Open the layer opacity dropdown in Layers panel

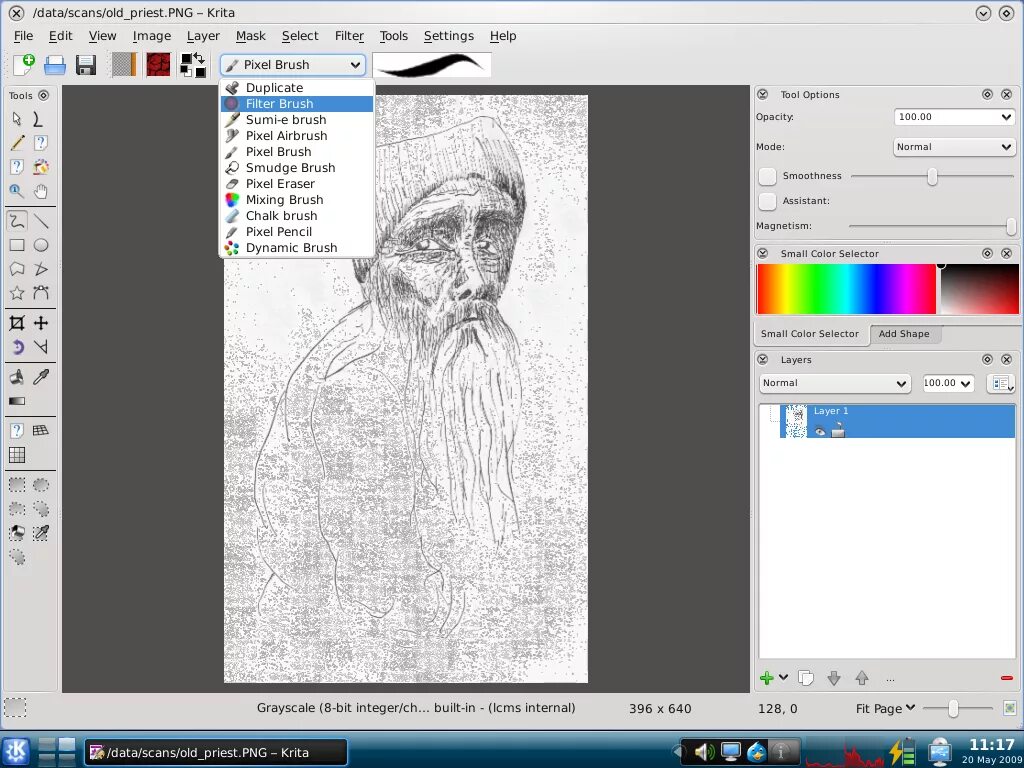[x=947, y=383]
